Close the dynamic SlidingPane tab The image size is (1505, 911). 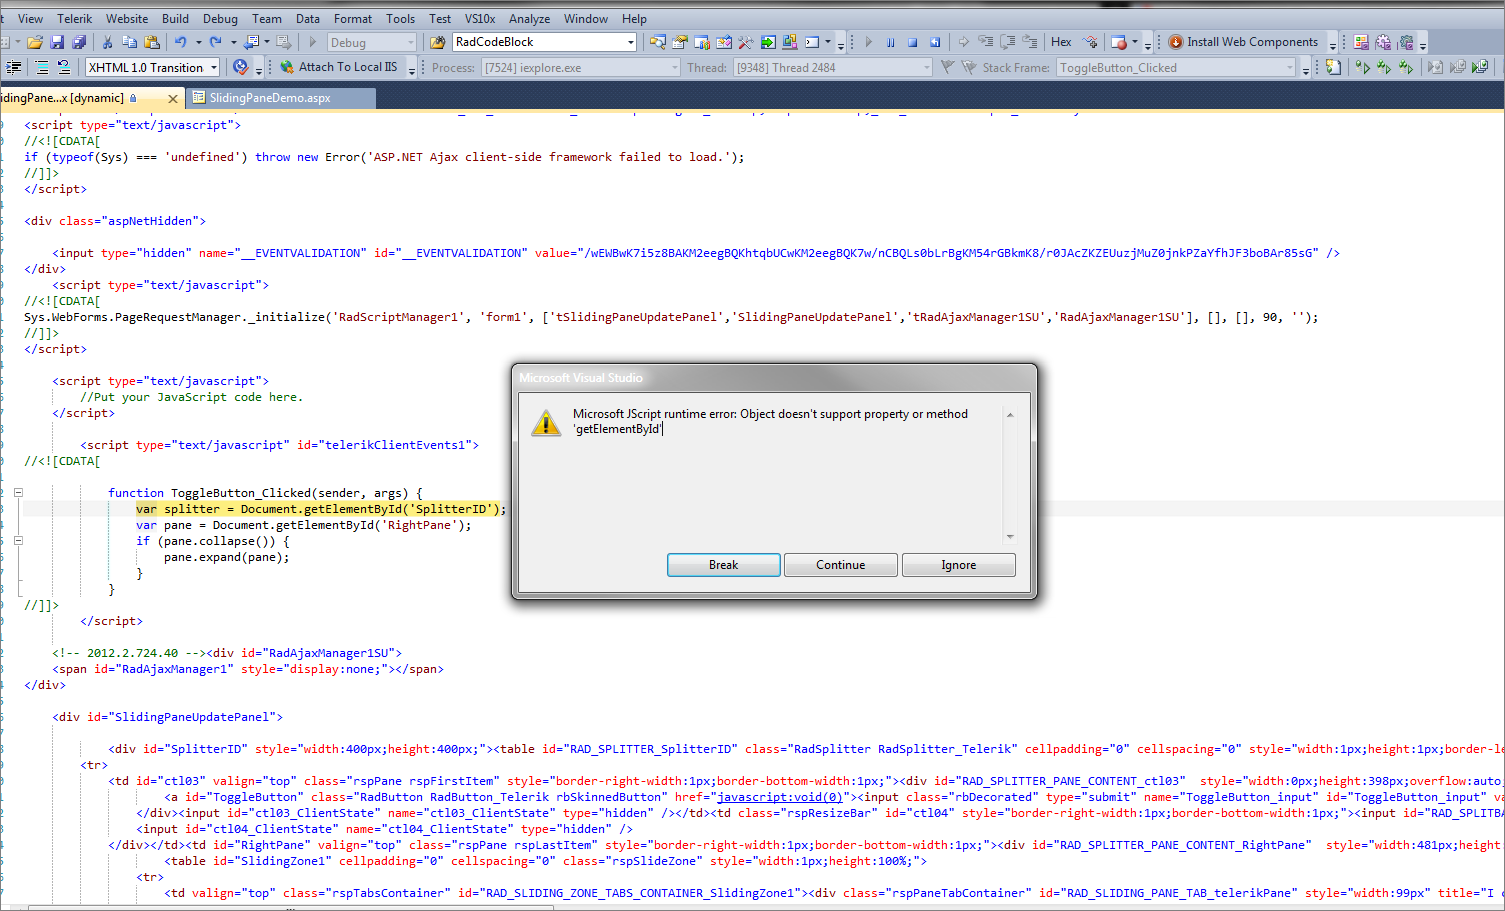pyautogui.click(x=173, y=98)
